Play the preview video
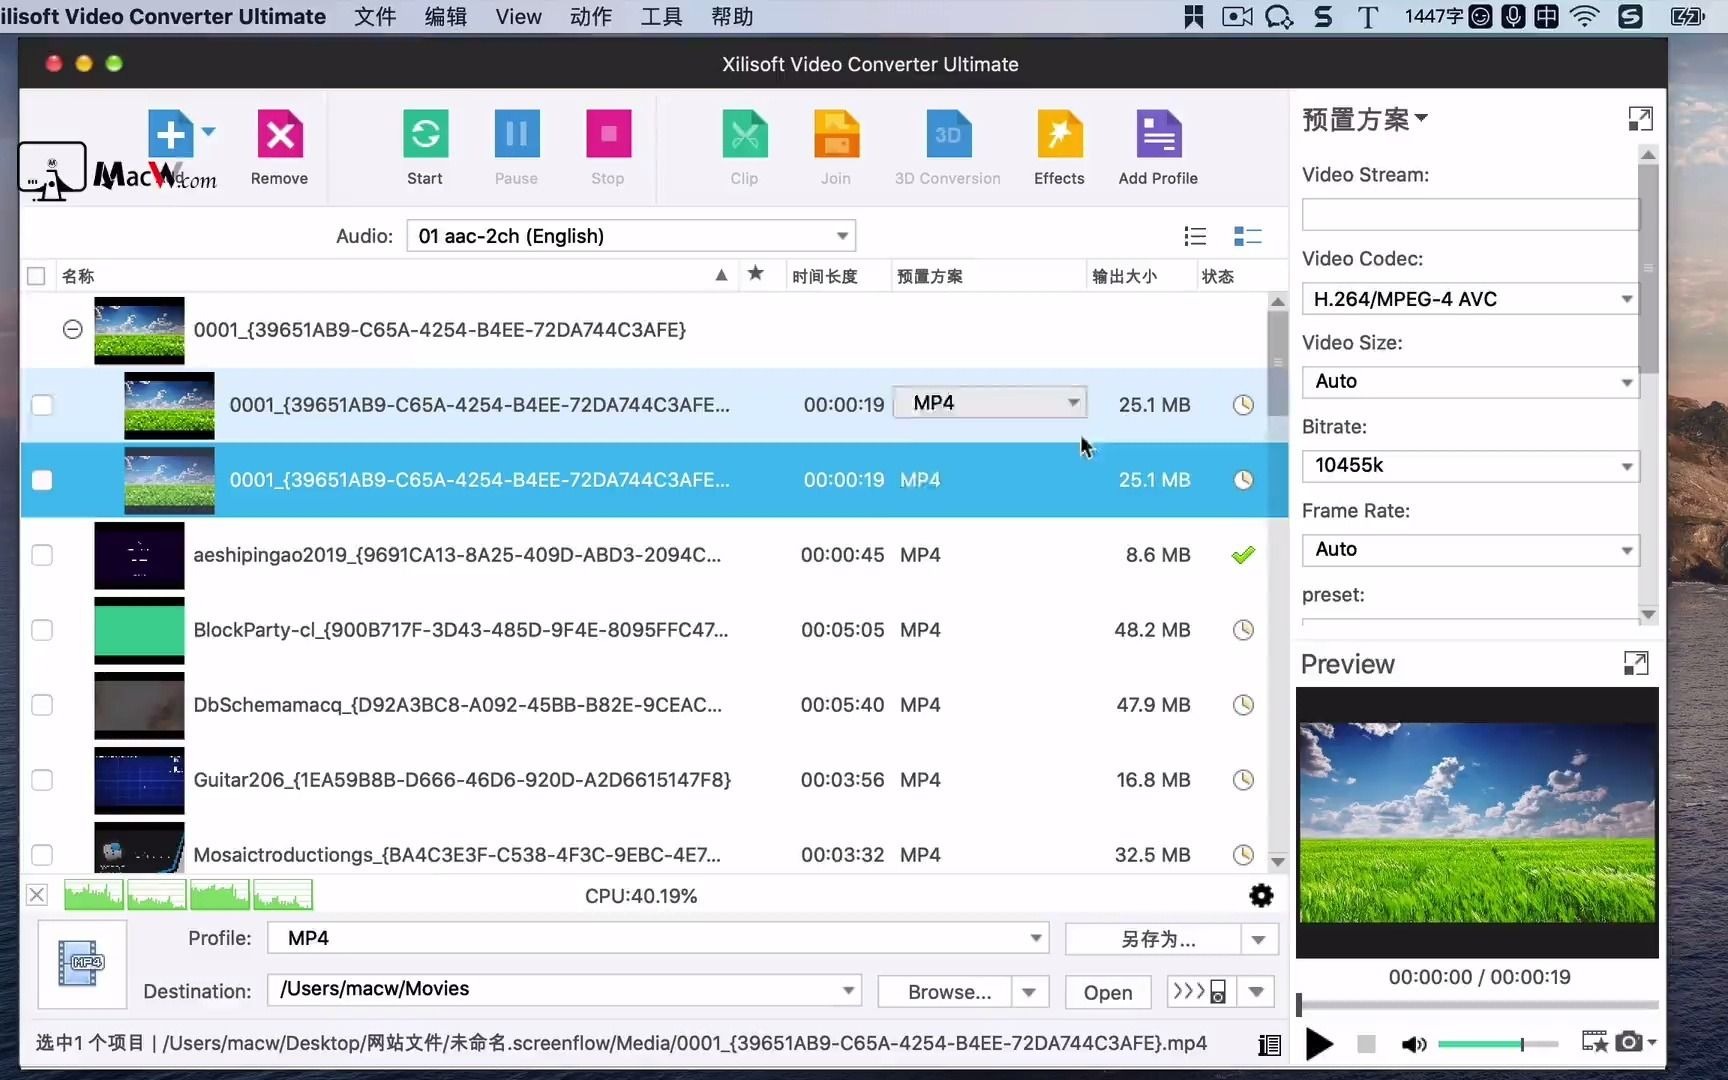This screenshot has height=1080, width=1728. click(1319, 1044)
